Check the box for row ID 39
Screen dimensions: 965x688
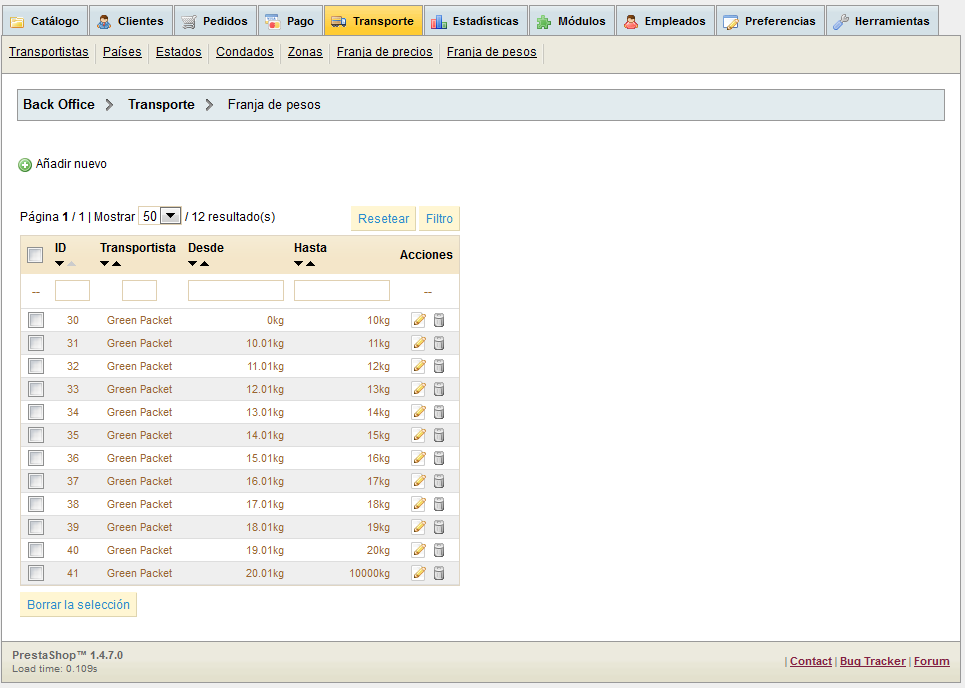[36, 527]
